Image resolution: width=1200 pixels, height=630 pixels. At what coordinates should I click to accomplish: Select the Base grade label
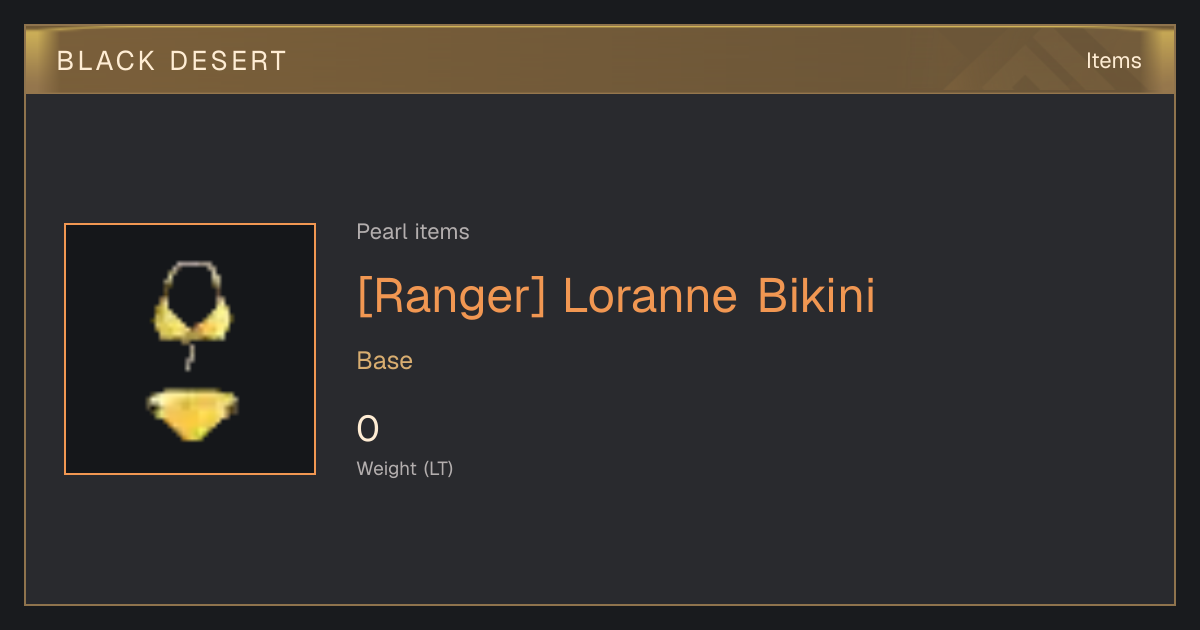385,361
